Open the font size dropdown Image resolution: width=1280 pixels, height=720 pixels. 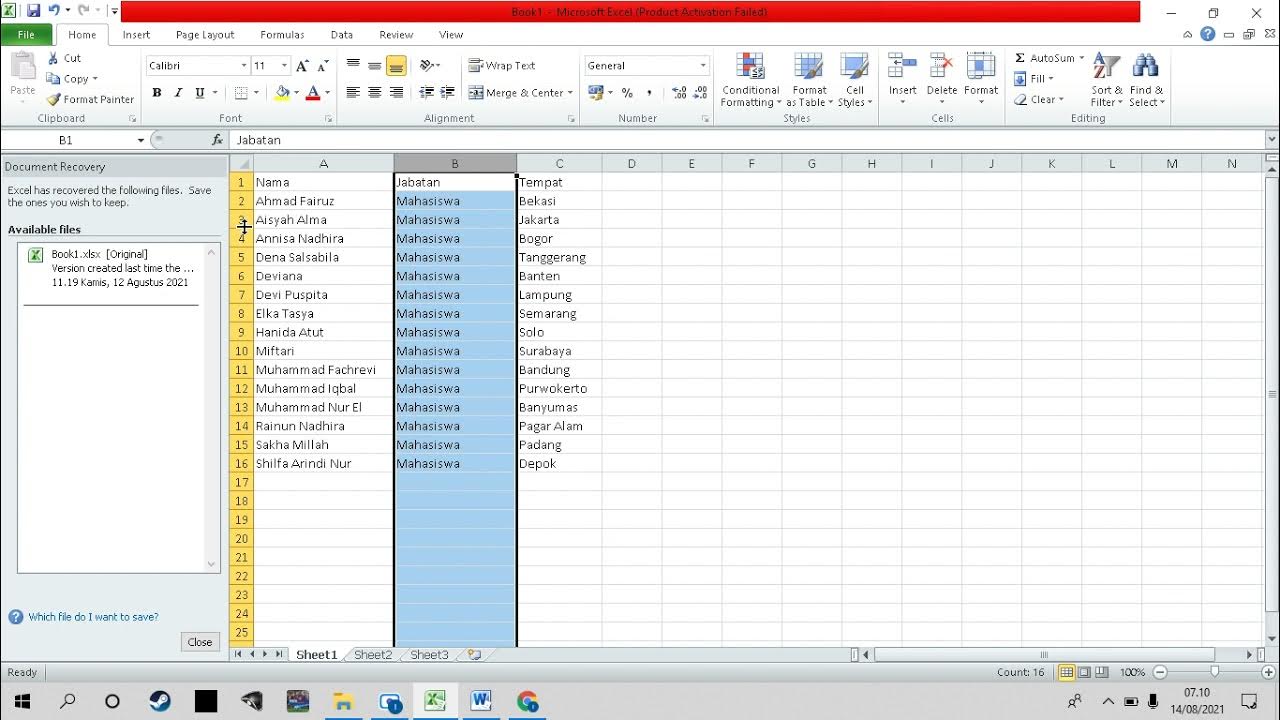click(x=284, y=66)
